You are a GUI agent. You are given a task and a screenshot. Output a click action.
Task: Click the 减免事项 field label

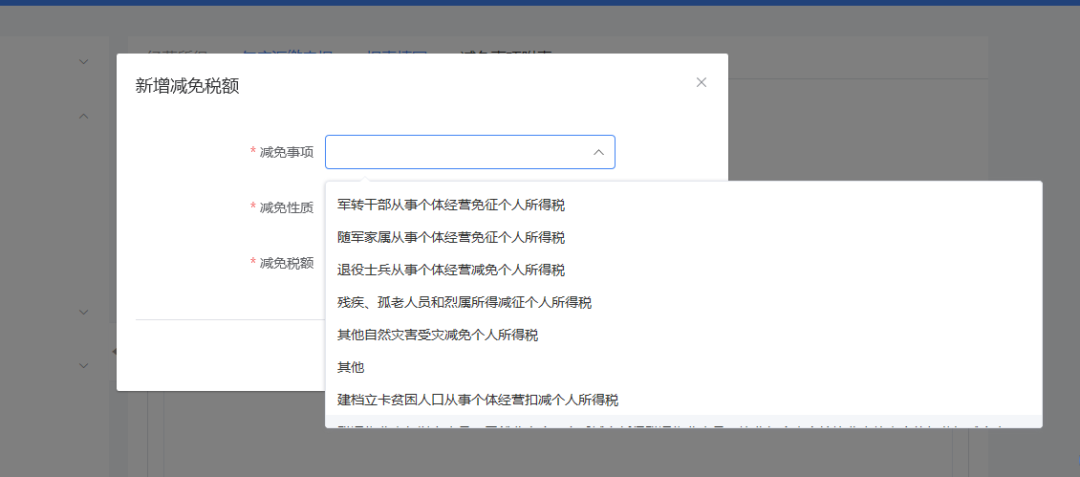coord(286,152)
